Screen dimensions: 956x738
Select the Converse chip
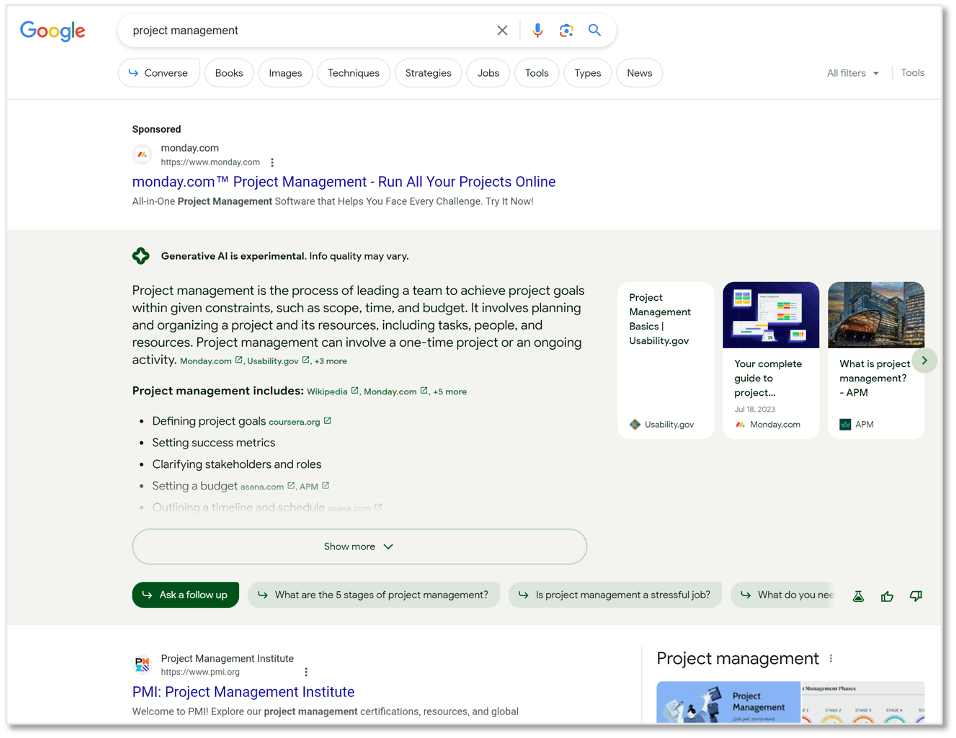point(159,73)
